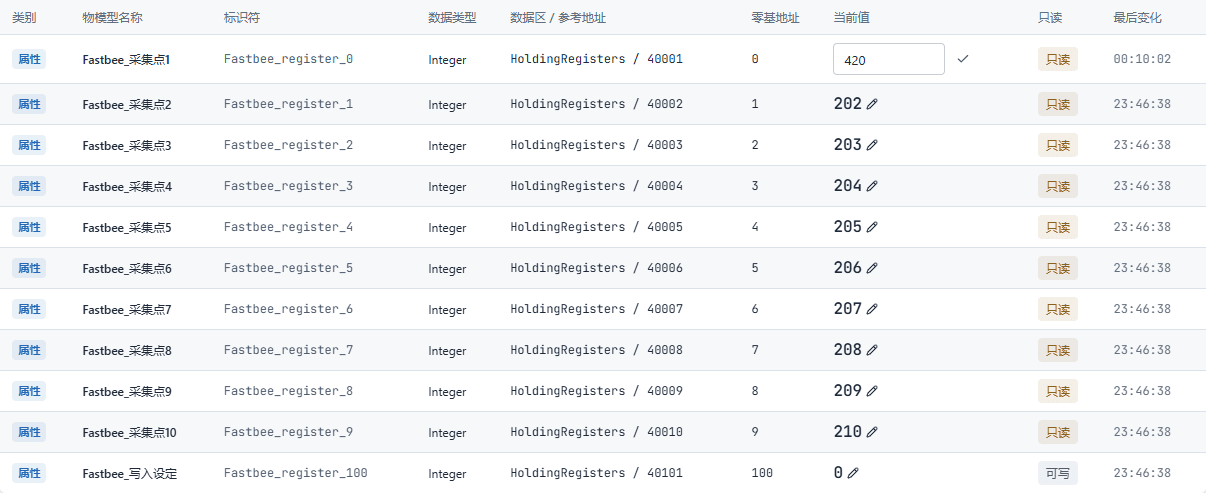Edit value 210 using its pencil icon
1206x493 pixels.
point(872,432)
